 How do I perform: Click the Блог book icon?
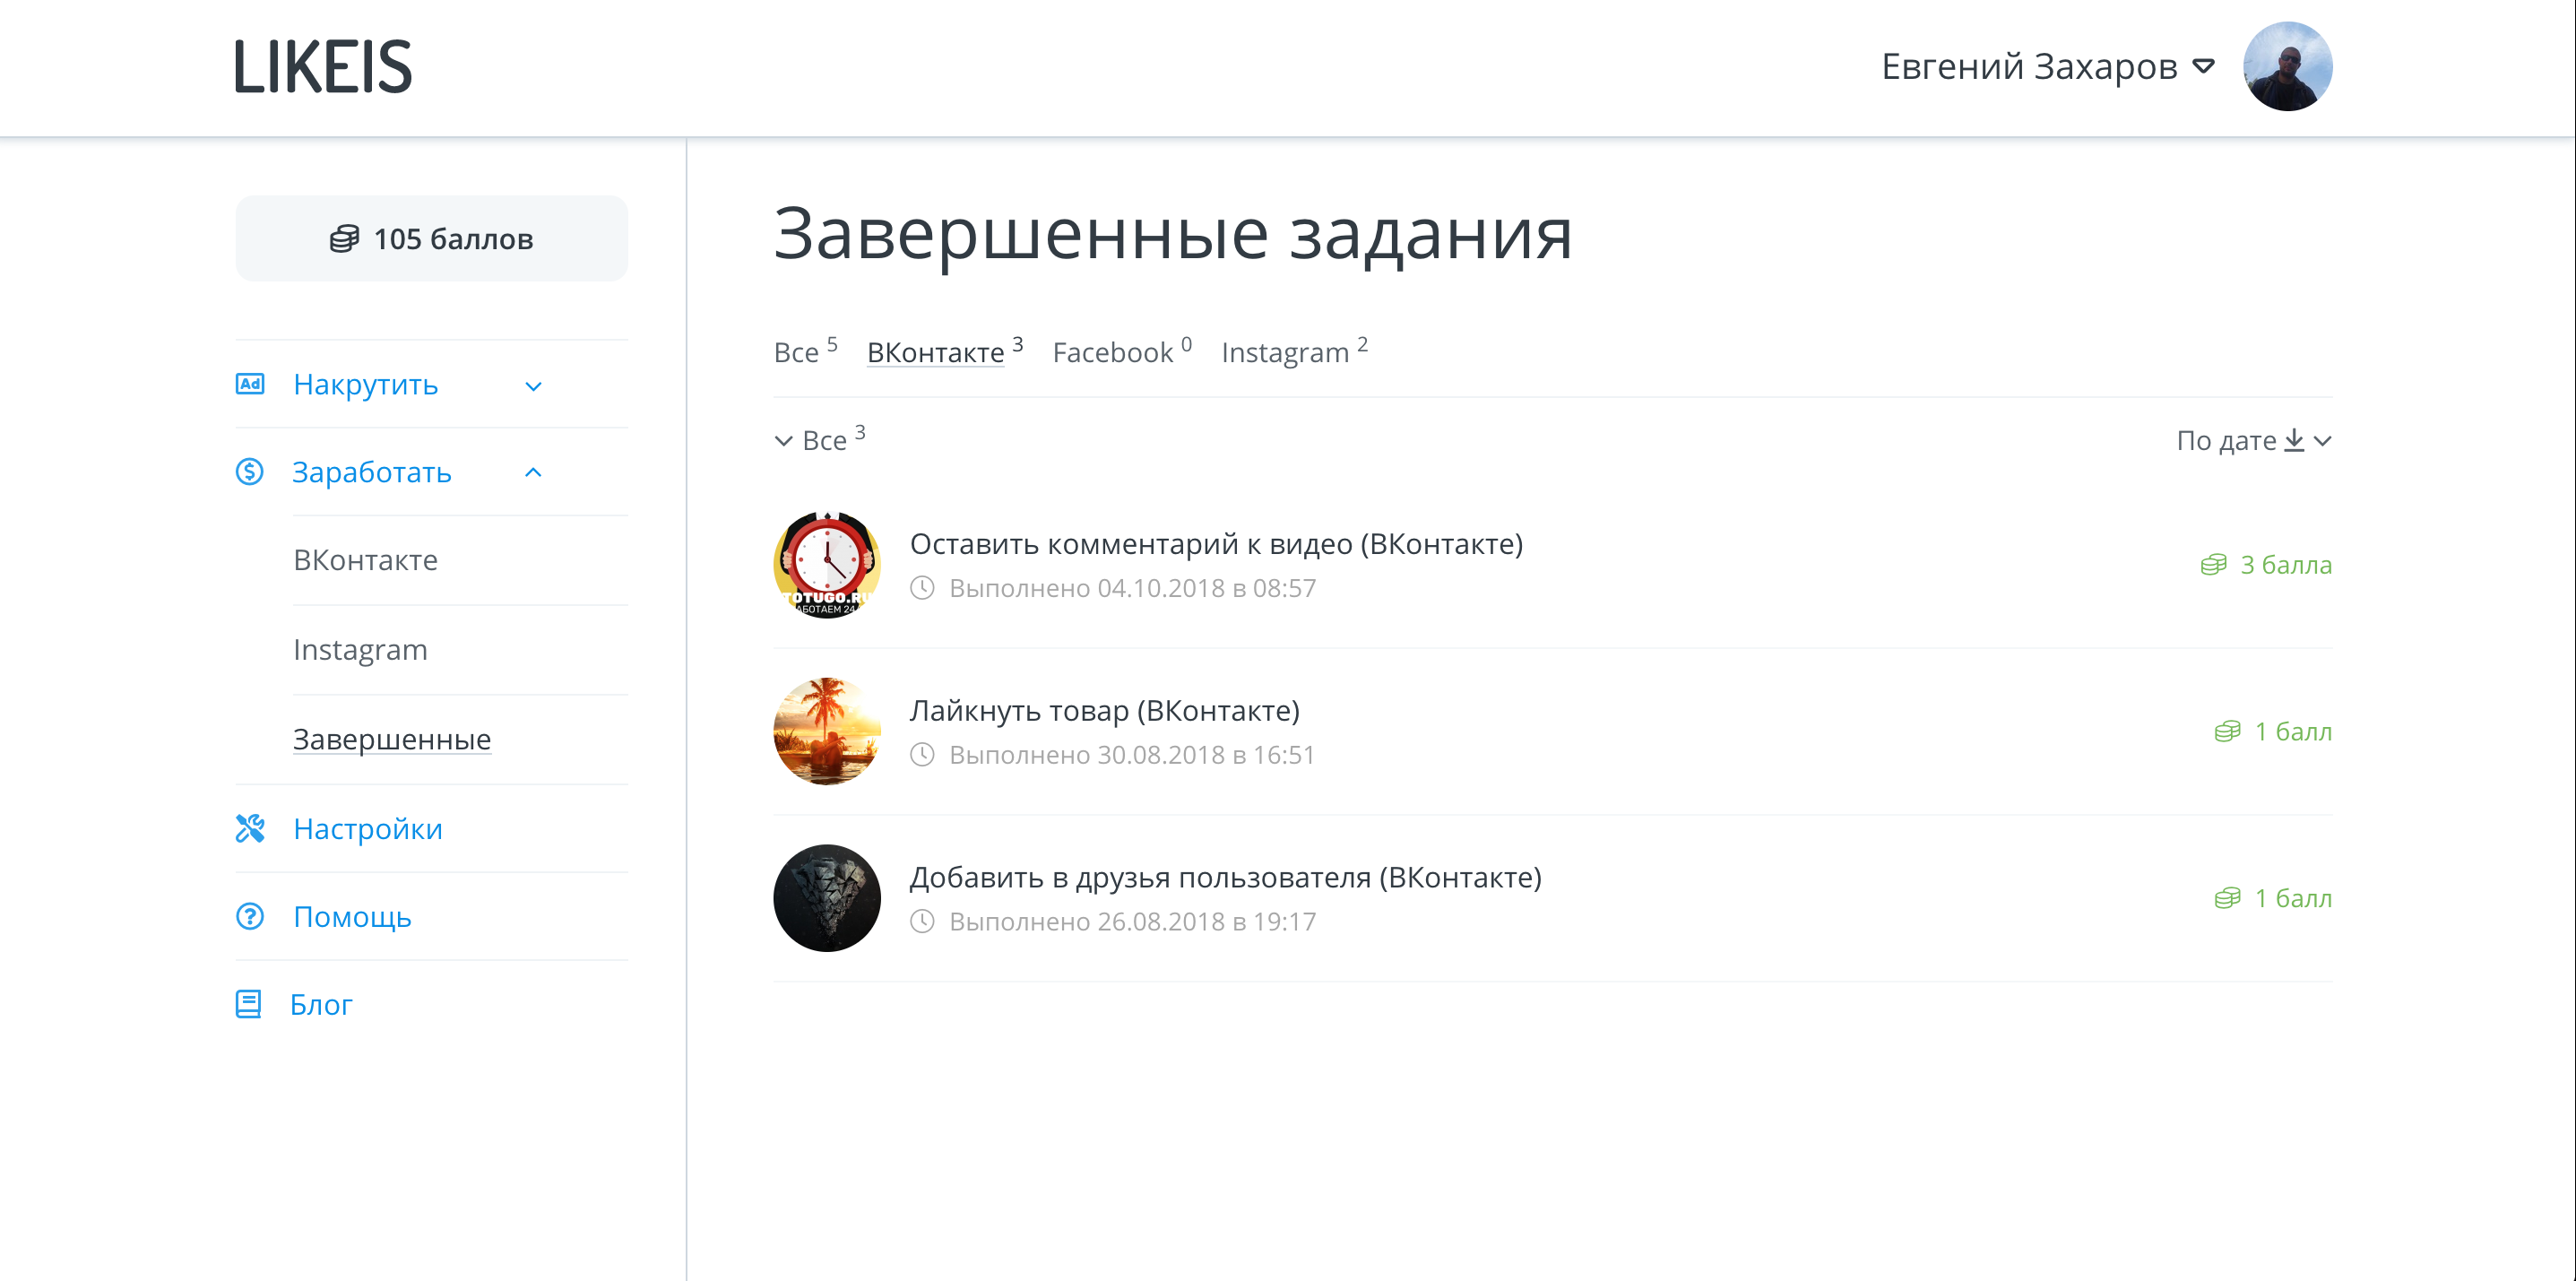249,1004
